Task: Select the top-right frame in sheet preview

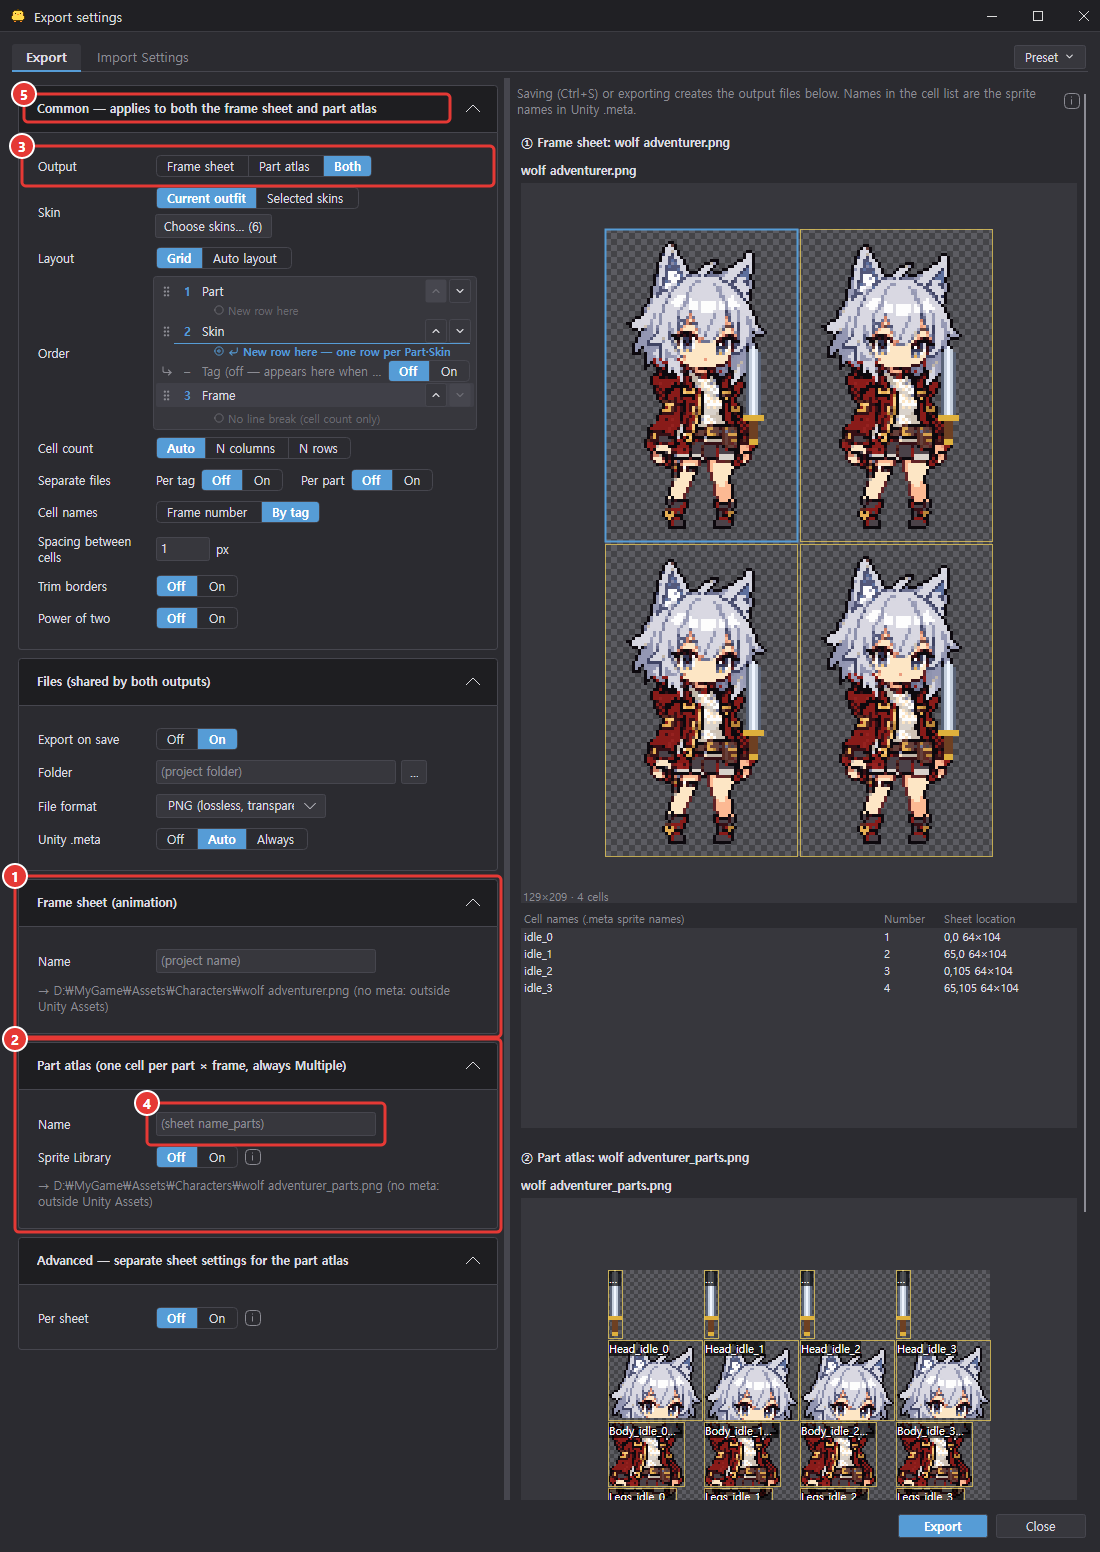Action: [x=896, y=386]
